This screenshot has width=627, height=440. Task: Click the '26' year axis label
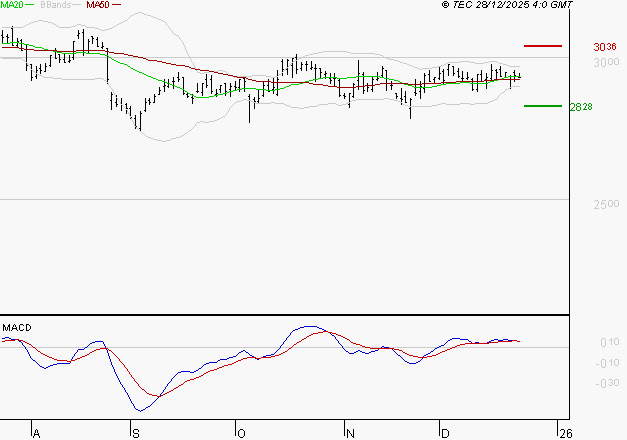pyautogui.click(x=565, y=433)
